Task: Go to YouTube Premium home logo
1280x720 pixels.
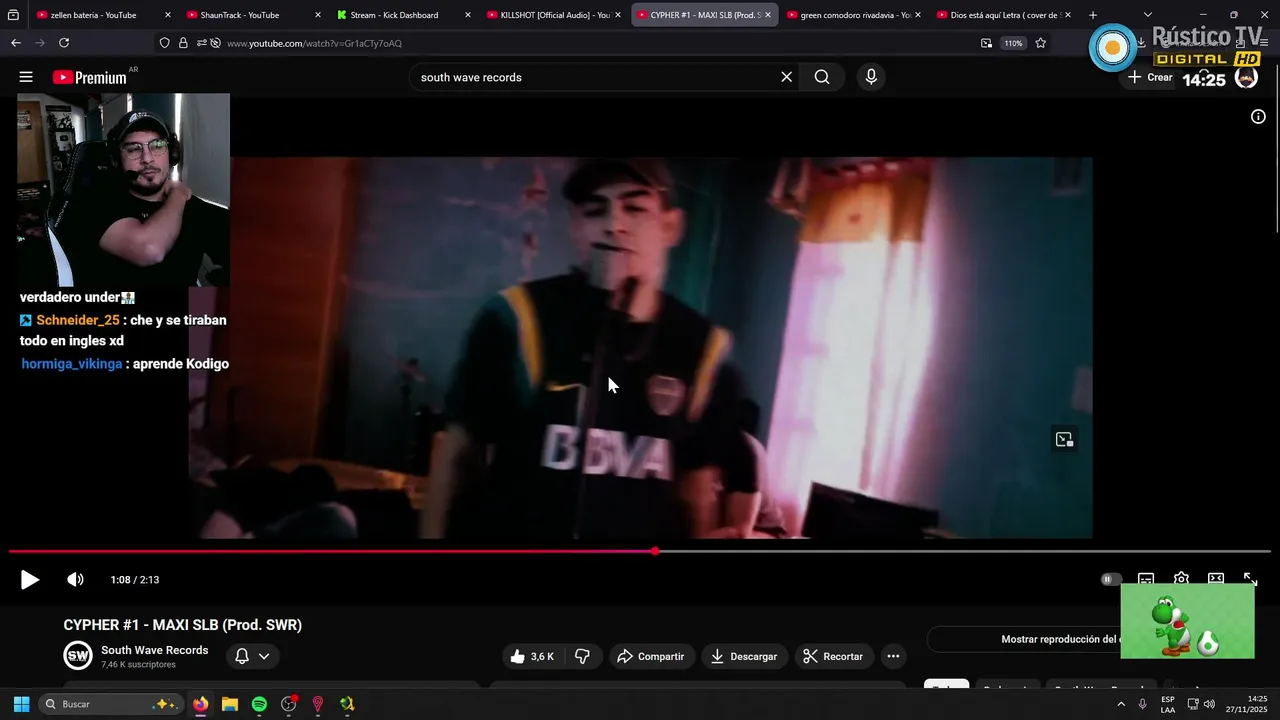Action: pos(90,77)
